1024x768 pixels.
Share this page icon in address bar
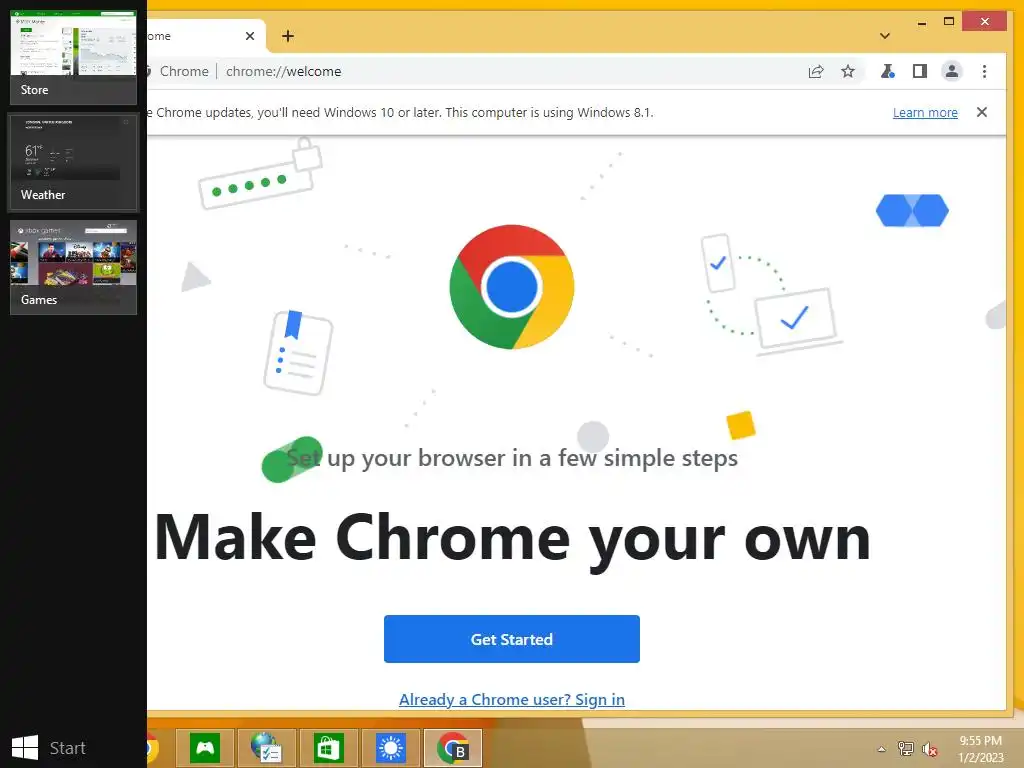tap(816, 71)
